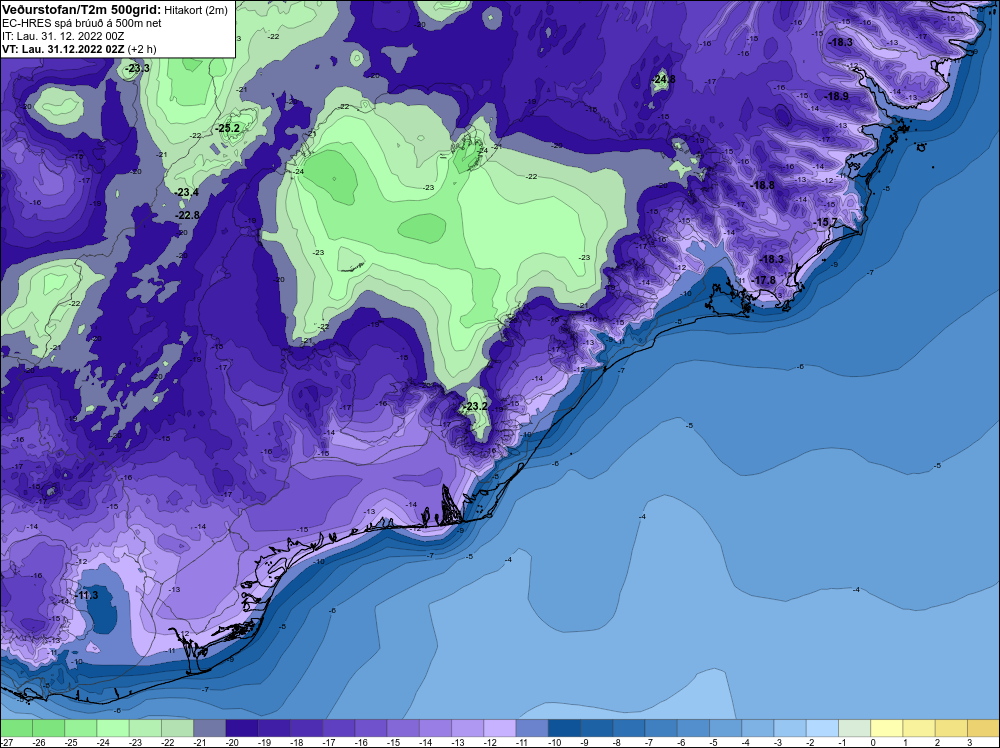Pick the legend swatch labeled -16
This screenshot has width=1000, height=748.
(371, 728)
